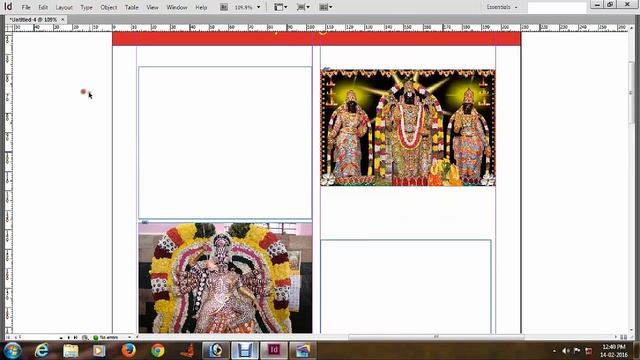
Task: Open the Type menu
Action: (86, 7)
